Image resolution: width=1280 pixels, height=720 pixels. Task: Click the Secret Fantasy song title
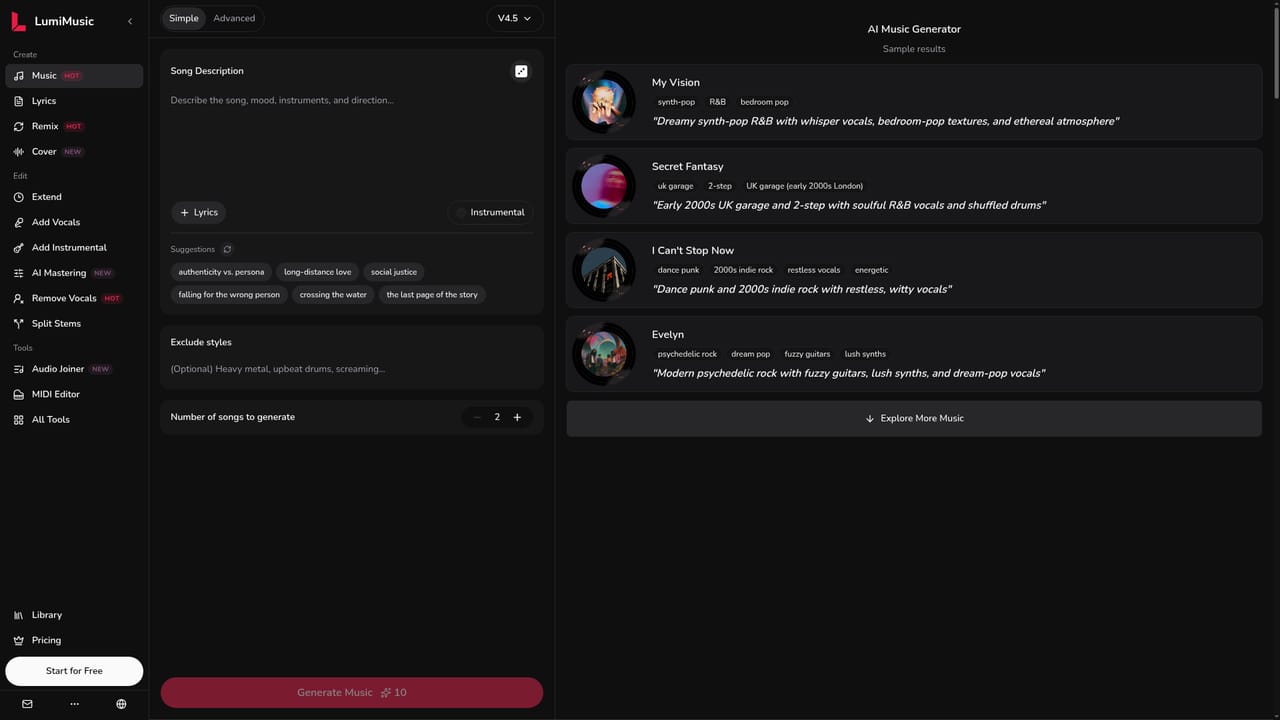pos(687,167)
